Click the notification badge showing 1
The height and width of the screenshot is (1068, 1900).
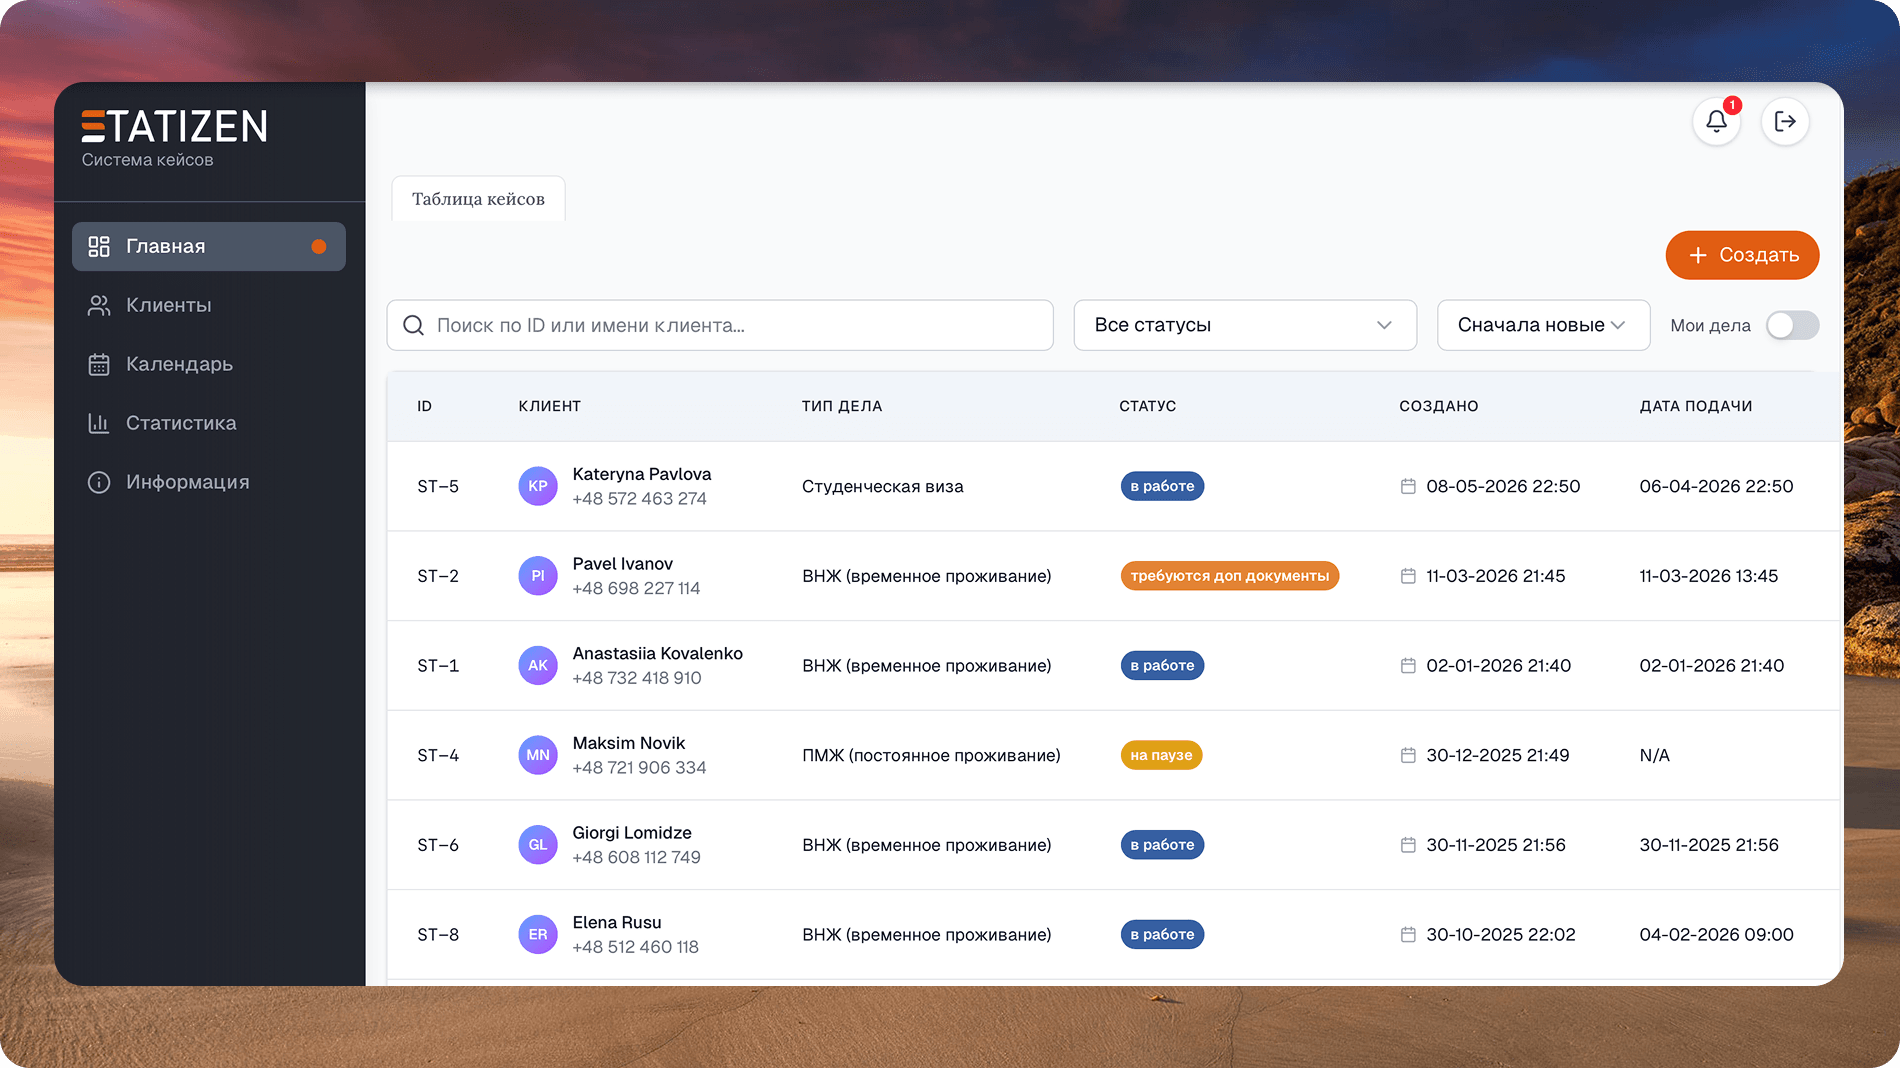click(x=1732, y=104)
